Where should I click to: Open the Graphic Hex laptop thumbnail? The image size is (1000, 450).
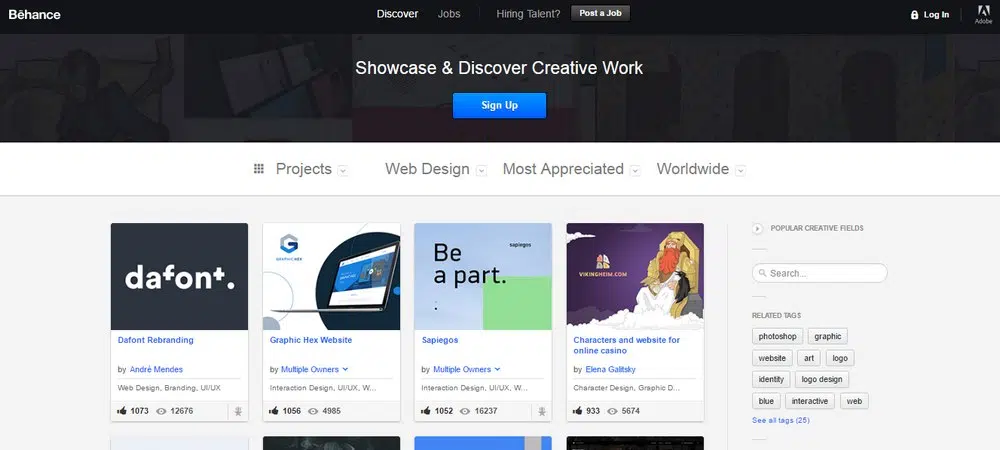(332, 276)
